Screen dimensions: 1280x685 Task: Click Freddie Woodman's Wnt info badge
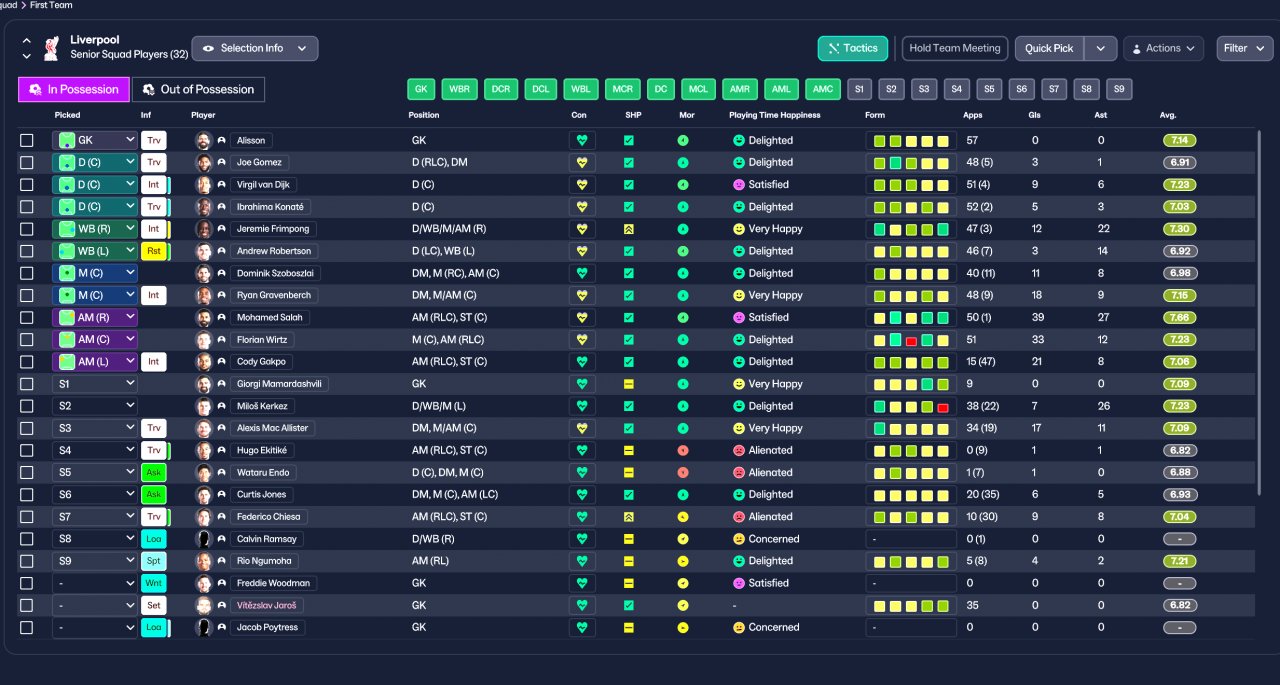(x=154, y=583)
